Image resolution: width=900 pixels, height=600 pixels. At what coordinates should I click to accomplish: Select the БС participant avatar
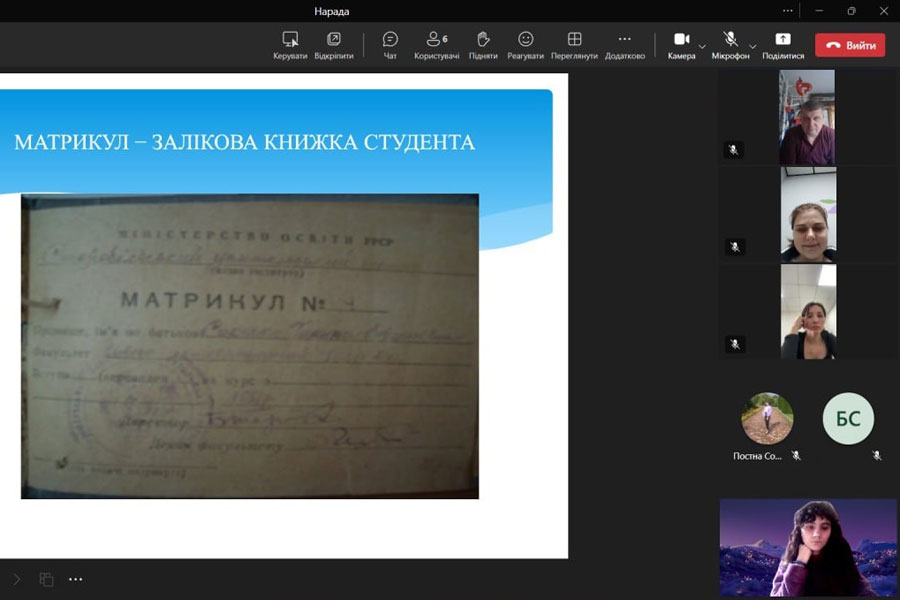tap(848, 418)
